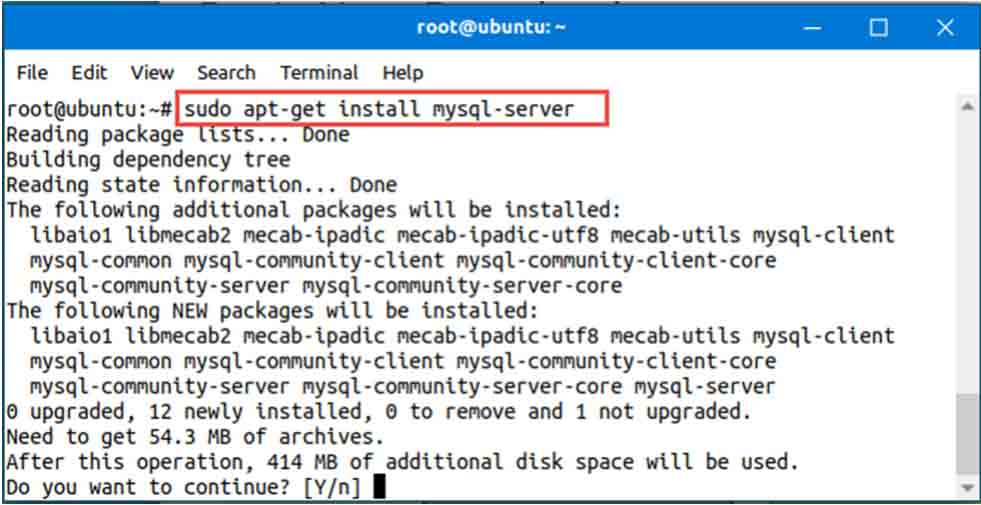The height and width of the screenshot is (505, 981).
Task: Open the Search menu
Action: [x=226, y=73]
